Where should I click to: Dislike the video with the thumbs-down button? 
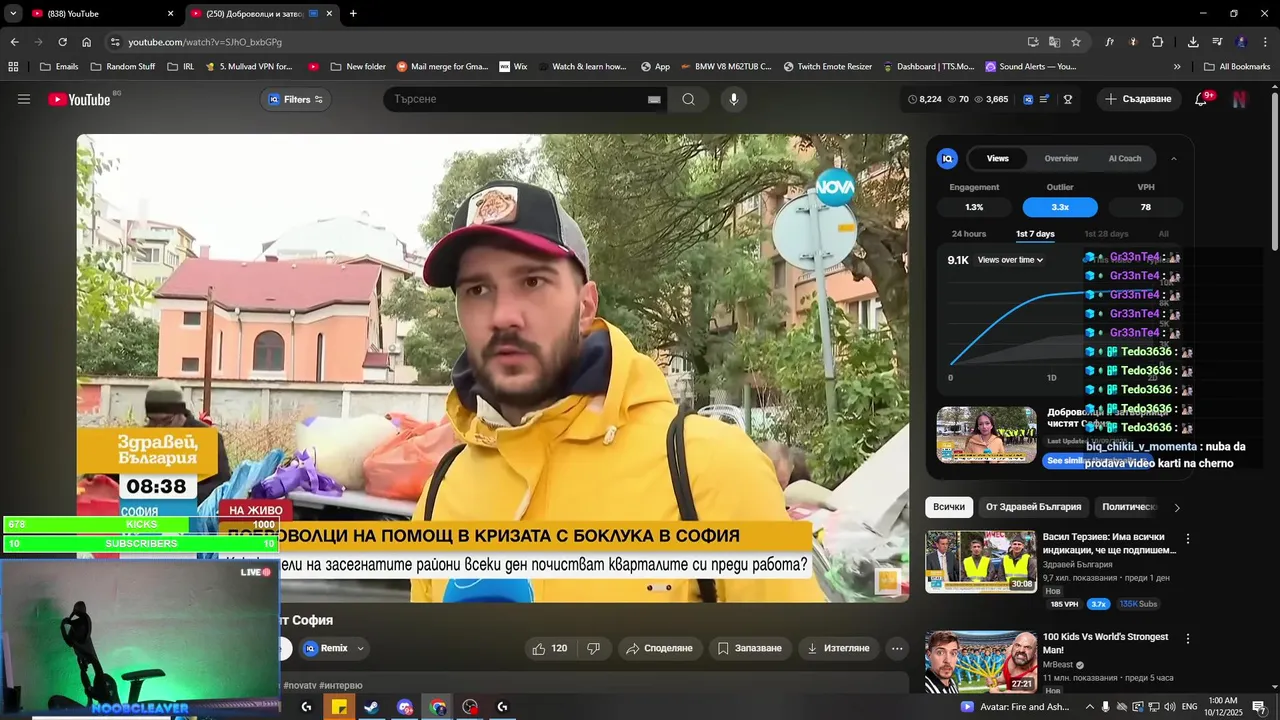pos(593,648)
